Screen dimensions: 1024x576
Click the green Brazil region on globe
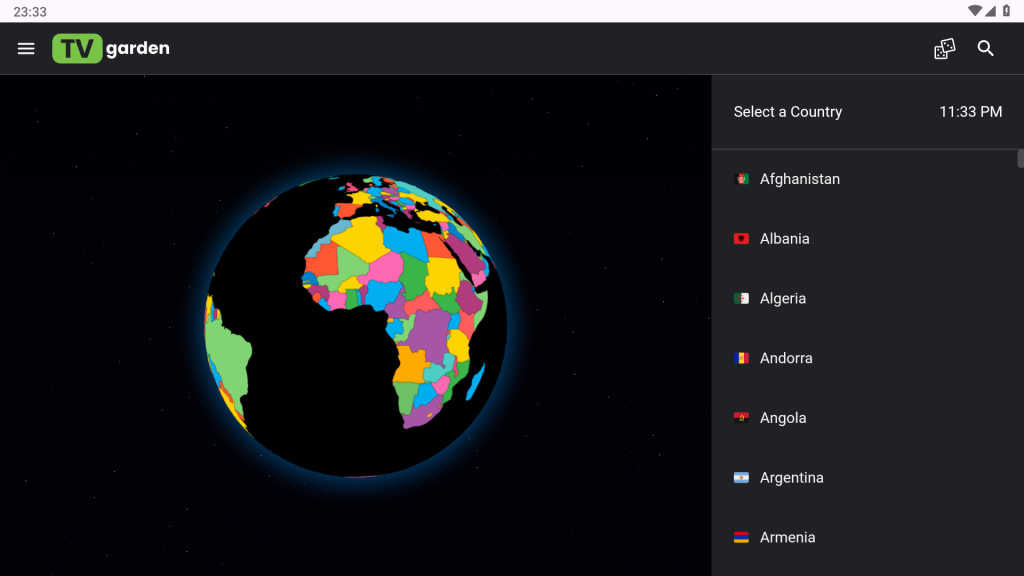point(229,359)
